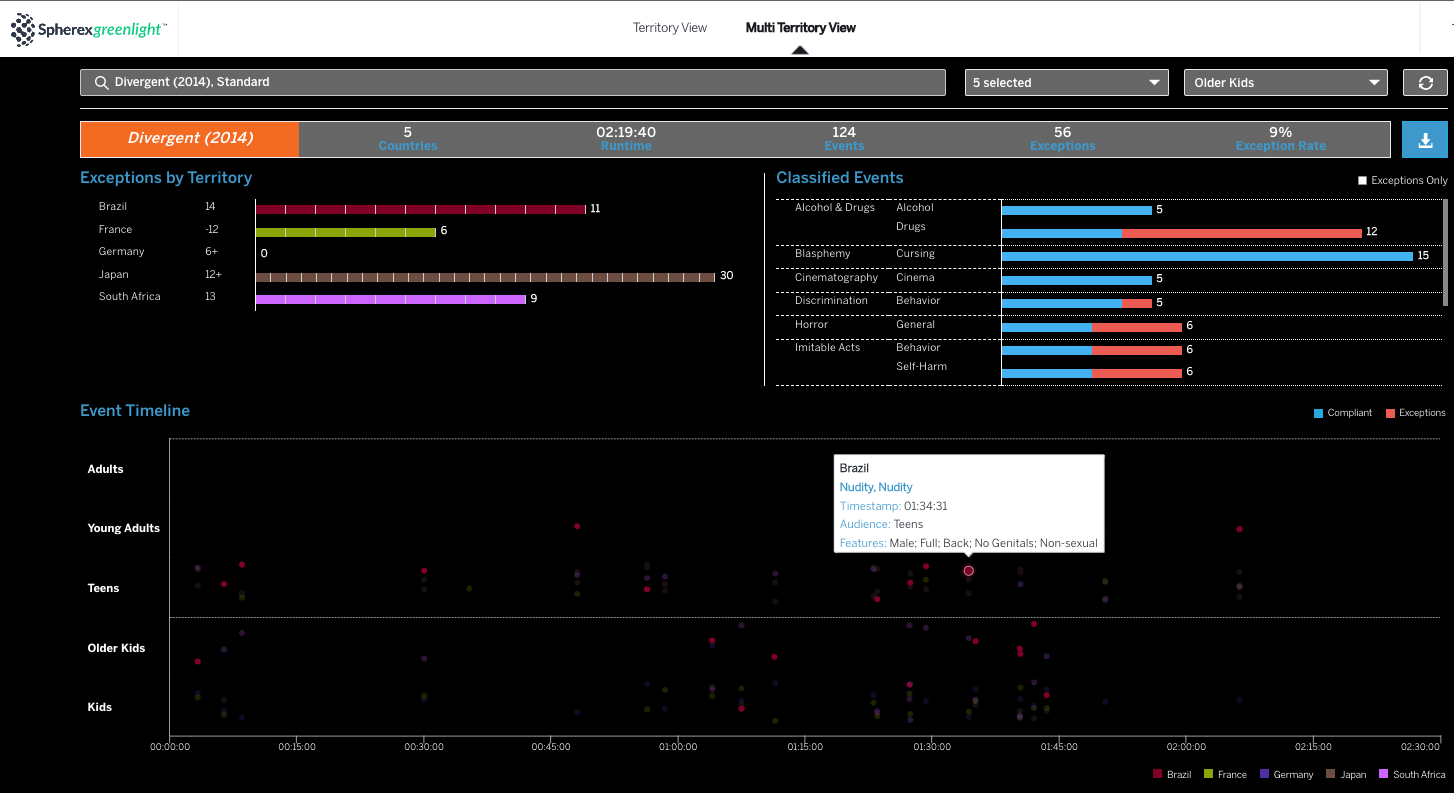The height and width of the screenshot is (793, 1454).
Task: Click the Events stat label
Action: 844,146
